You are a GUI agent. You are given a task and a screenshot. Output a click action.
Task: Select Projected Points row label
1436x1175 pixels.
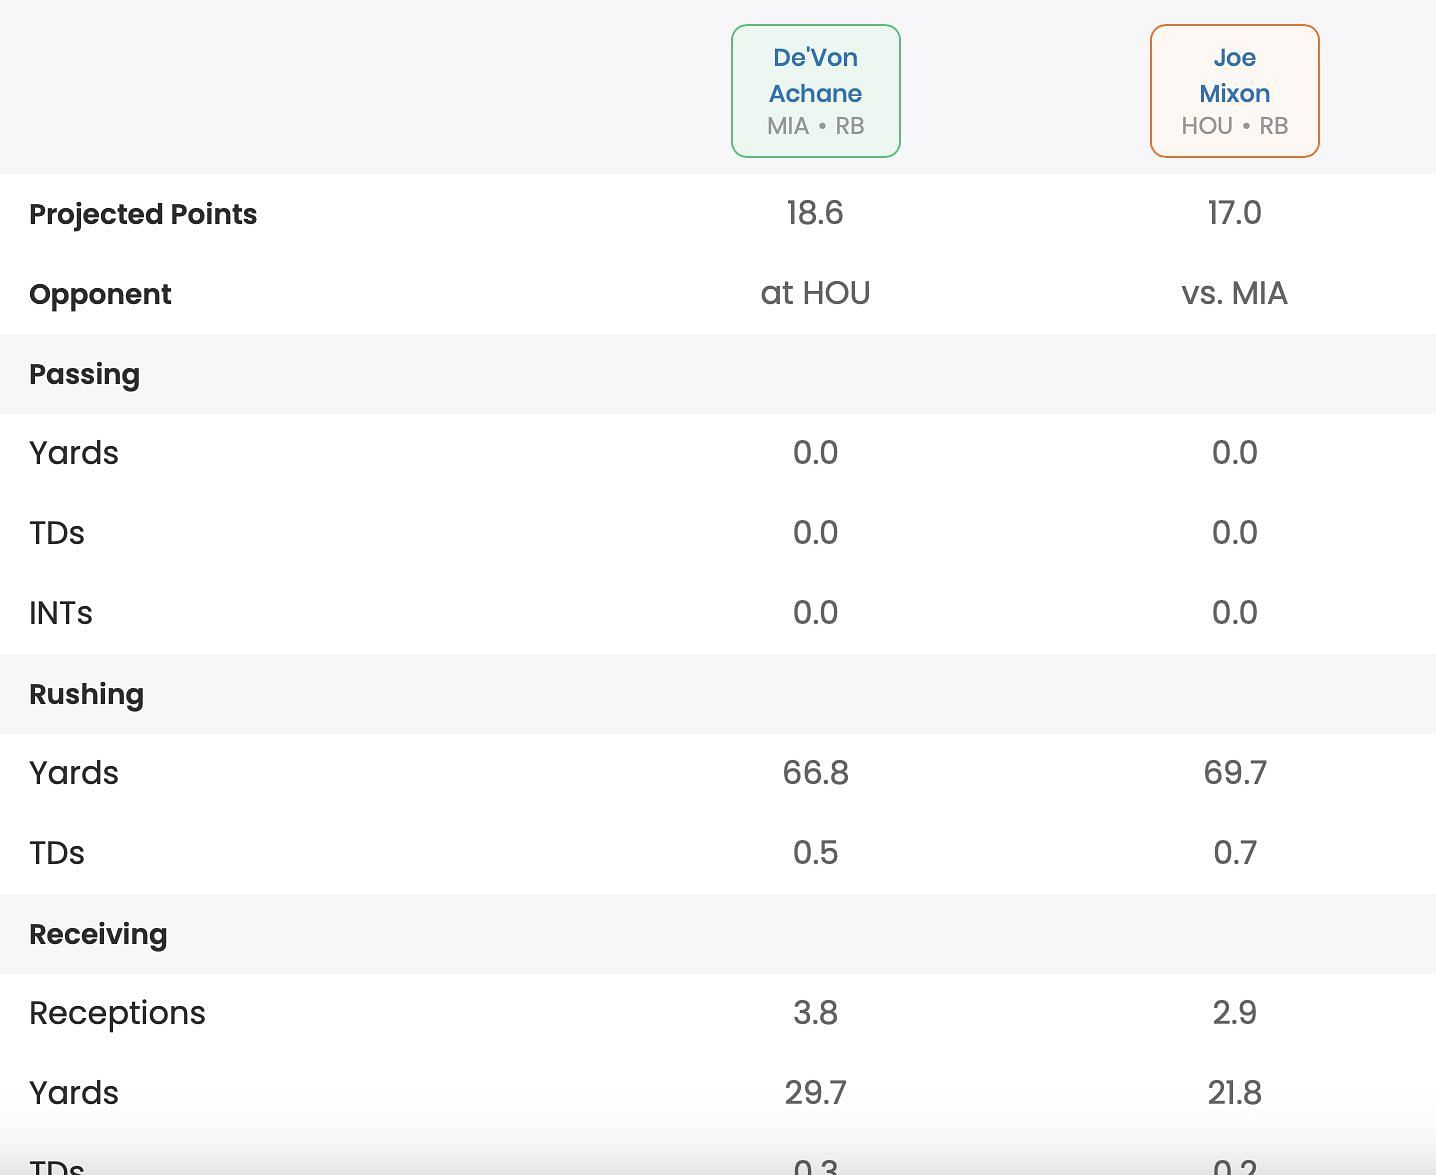click(x=143, y=214)
